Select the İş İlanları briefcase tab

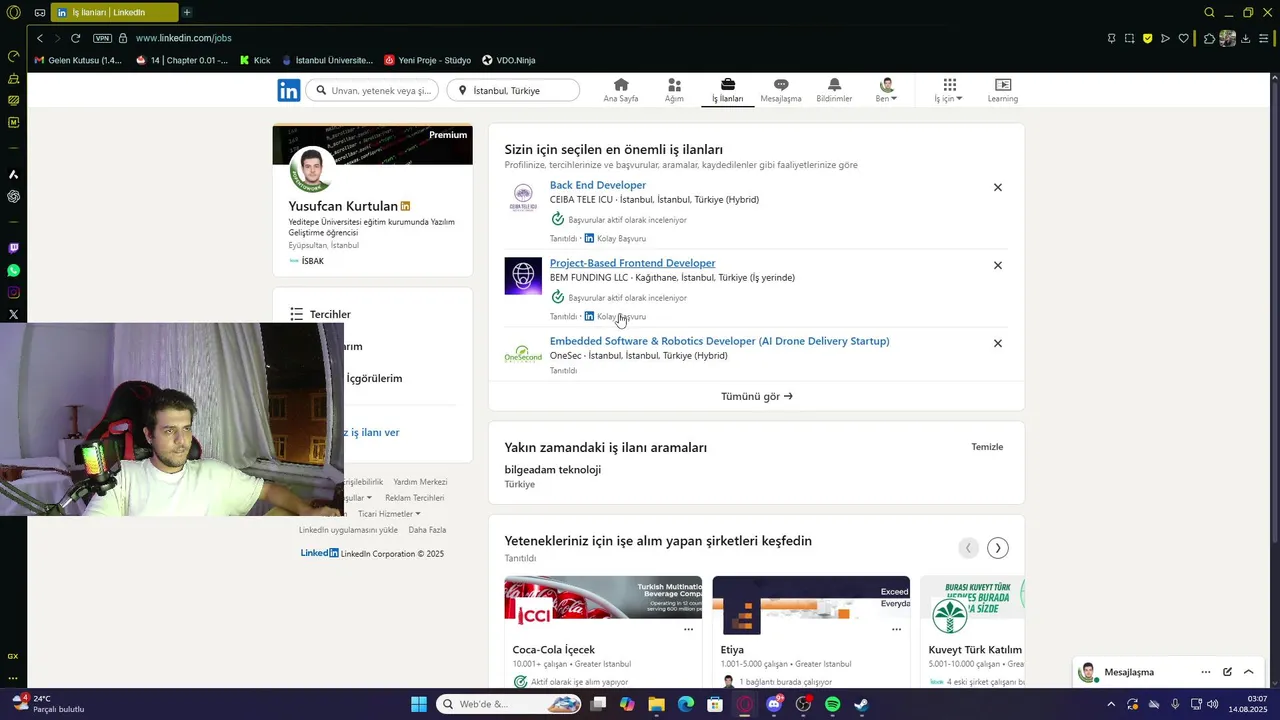727,90
